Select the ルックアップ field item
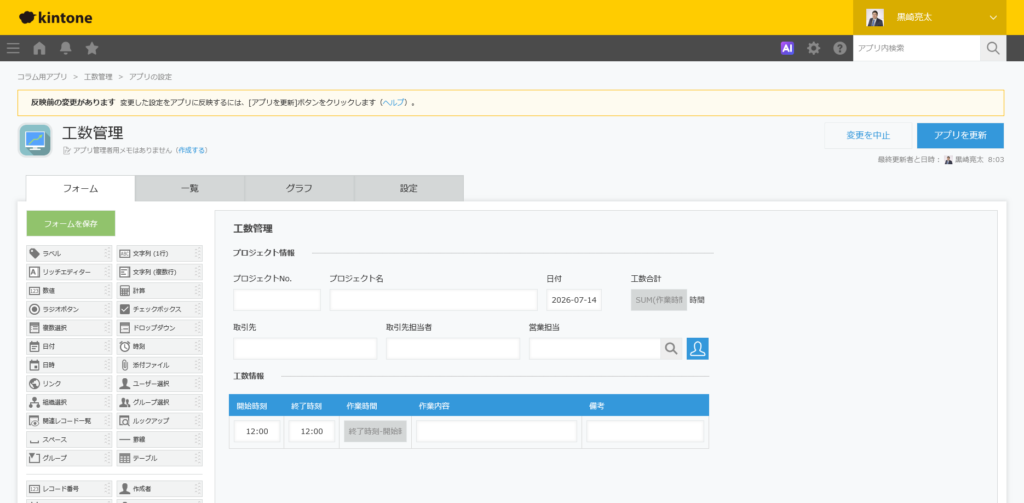Viewport: 1024px width, 503px height. tap(159, 421)
